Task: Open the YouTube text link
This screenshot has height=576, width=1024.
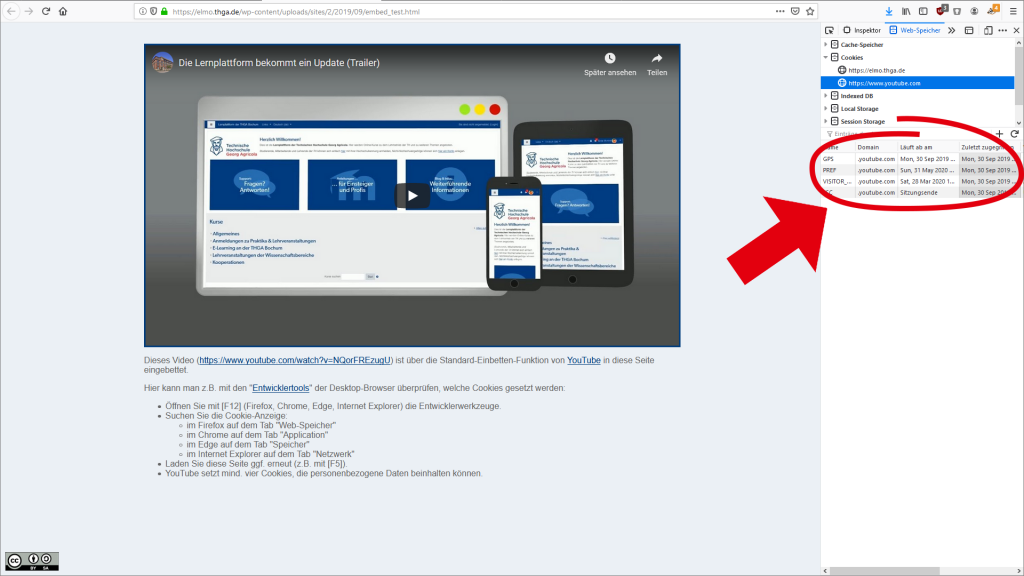Action: point(584,360)
